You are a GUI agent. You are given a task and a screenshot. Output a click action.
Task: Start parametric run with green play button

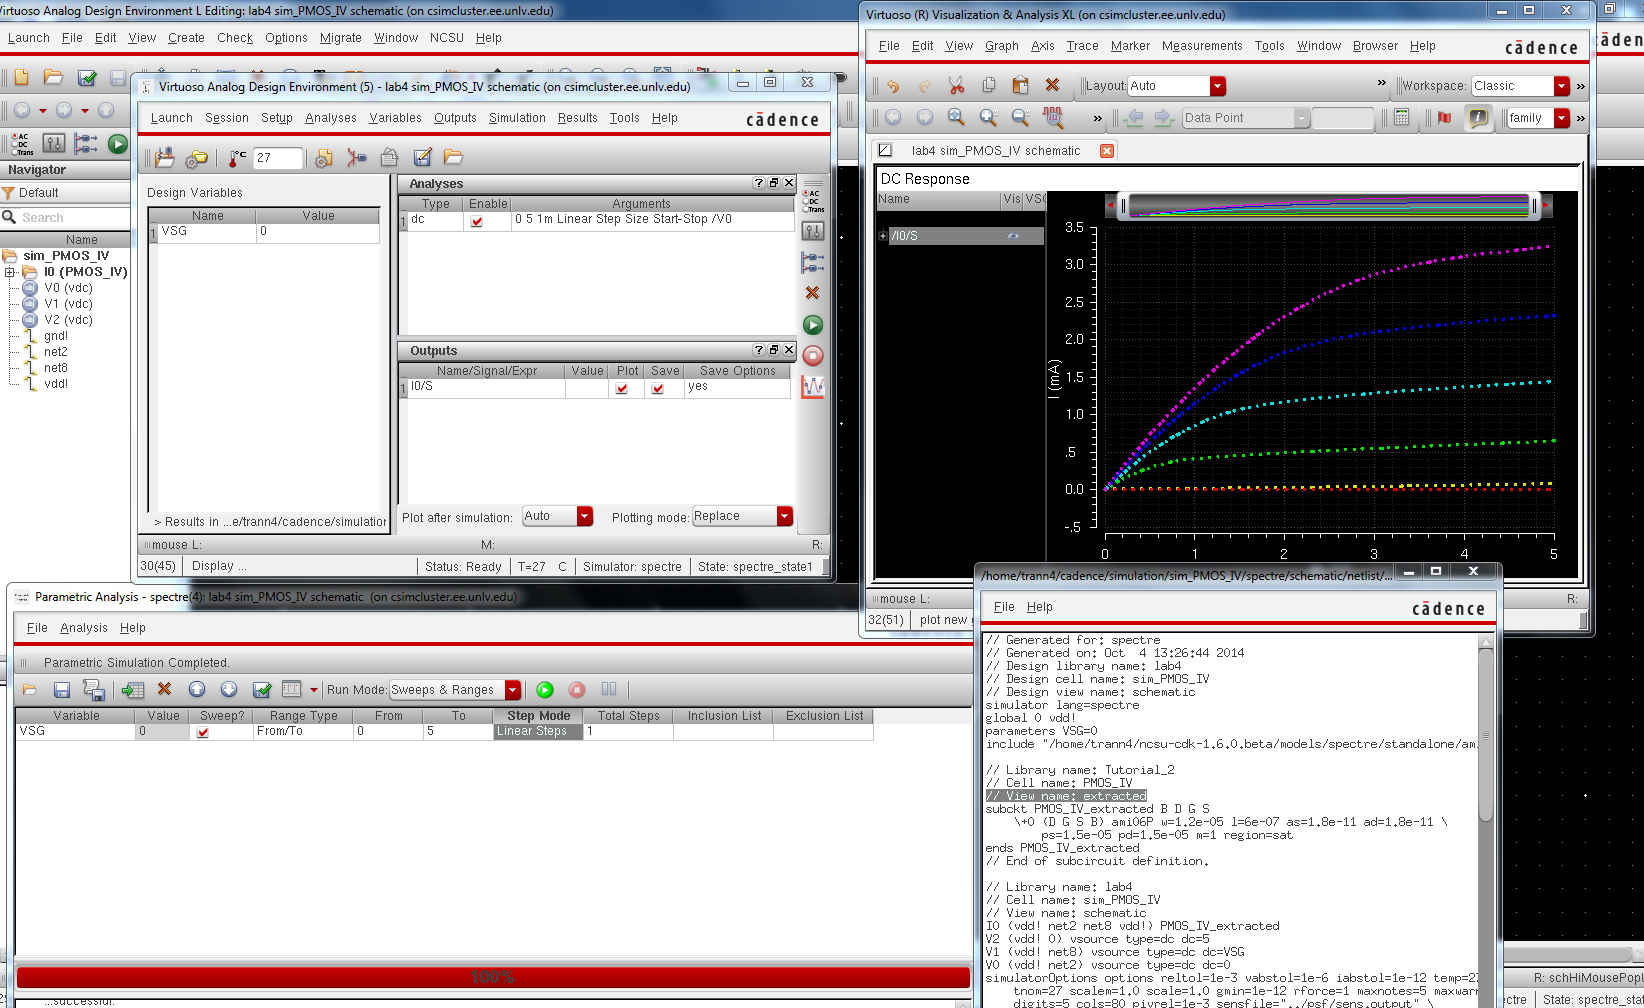coord(545,689)
